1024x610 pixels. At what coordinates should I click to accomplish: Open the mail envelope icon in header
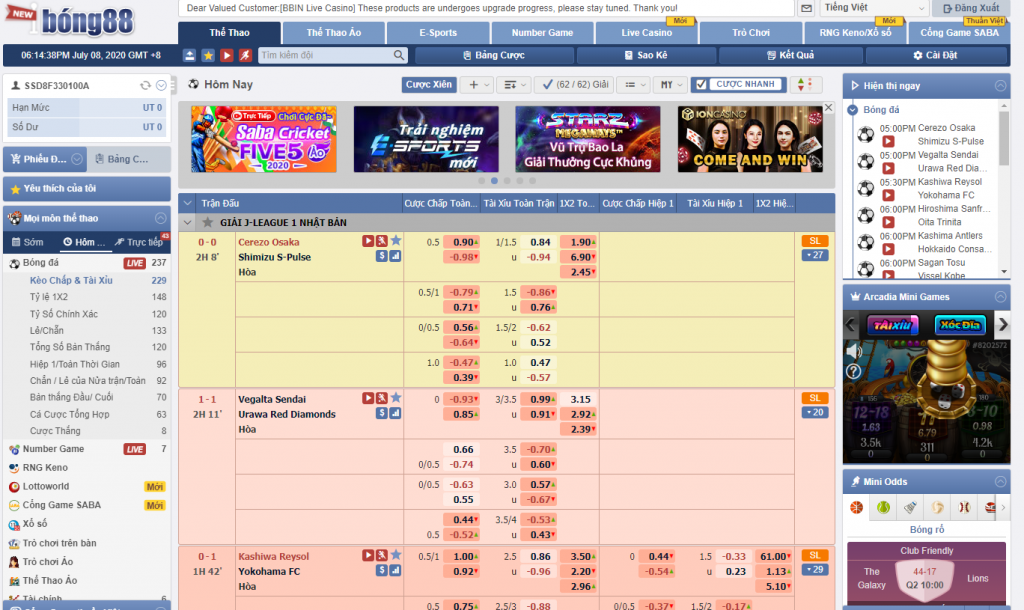click(x=806, y=8)
